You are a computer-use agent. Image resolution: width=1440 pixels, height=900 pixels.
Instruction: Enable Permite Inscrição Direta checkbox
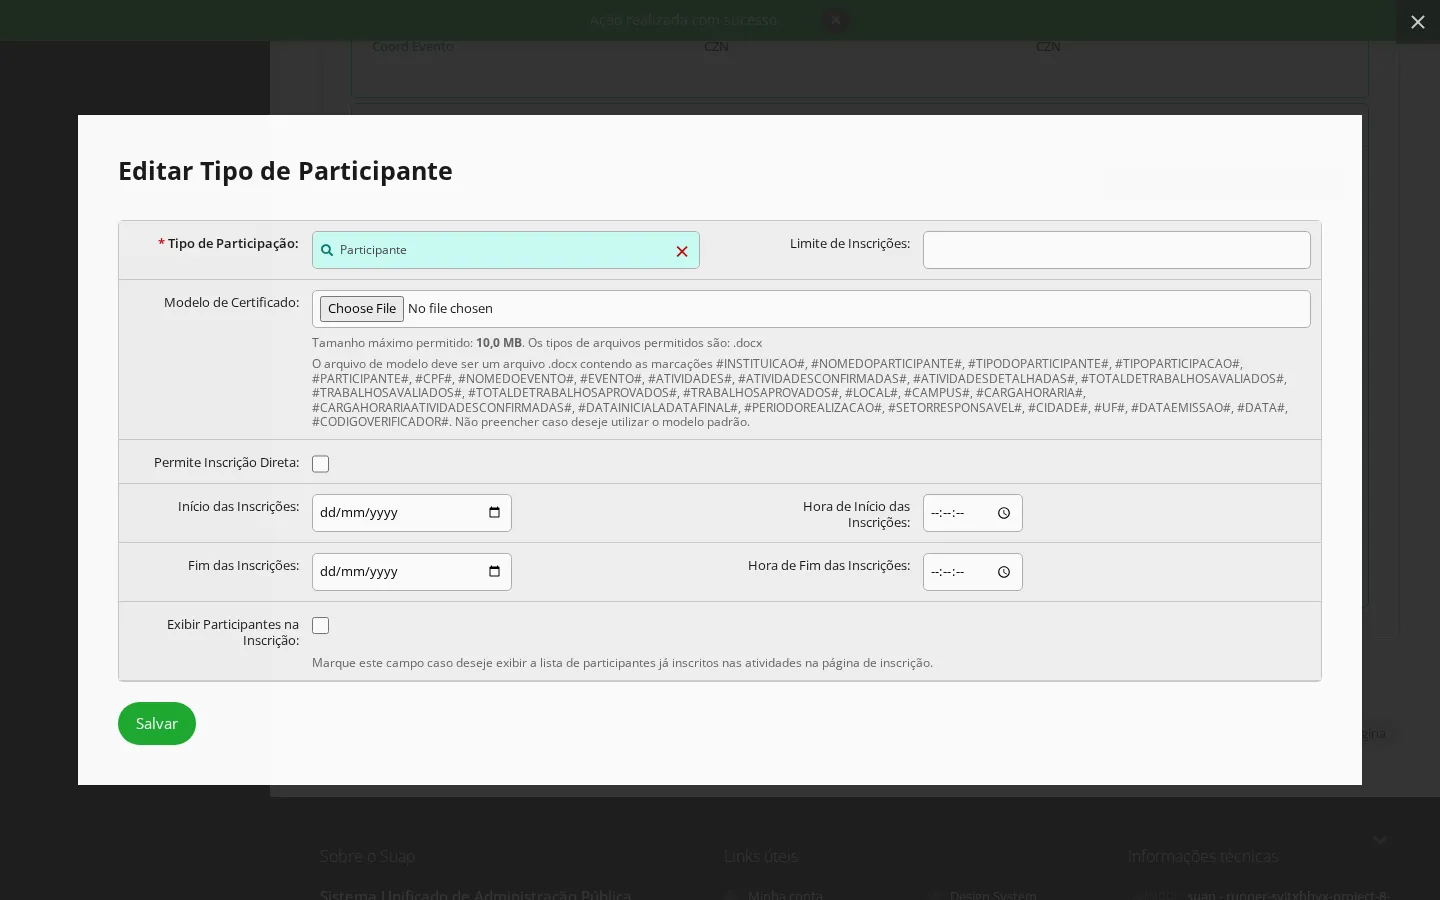tap(320, 464)
